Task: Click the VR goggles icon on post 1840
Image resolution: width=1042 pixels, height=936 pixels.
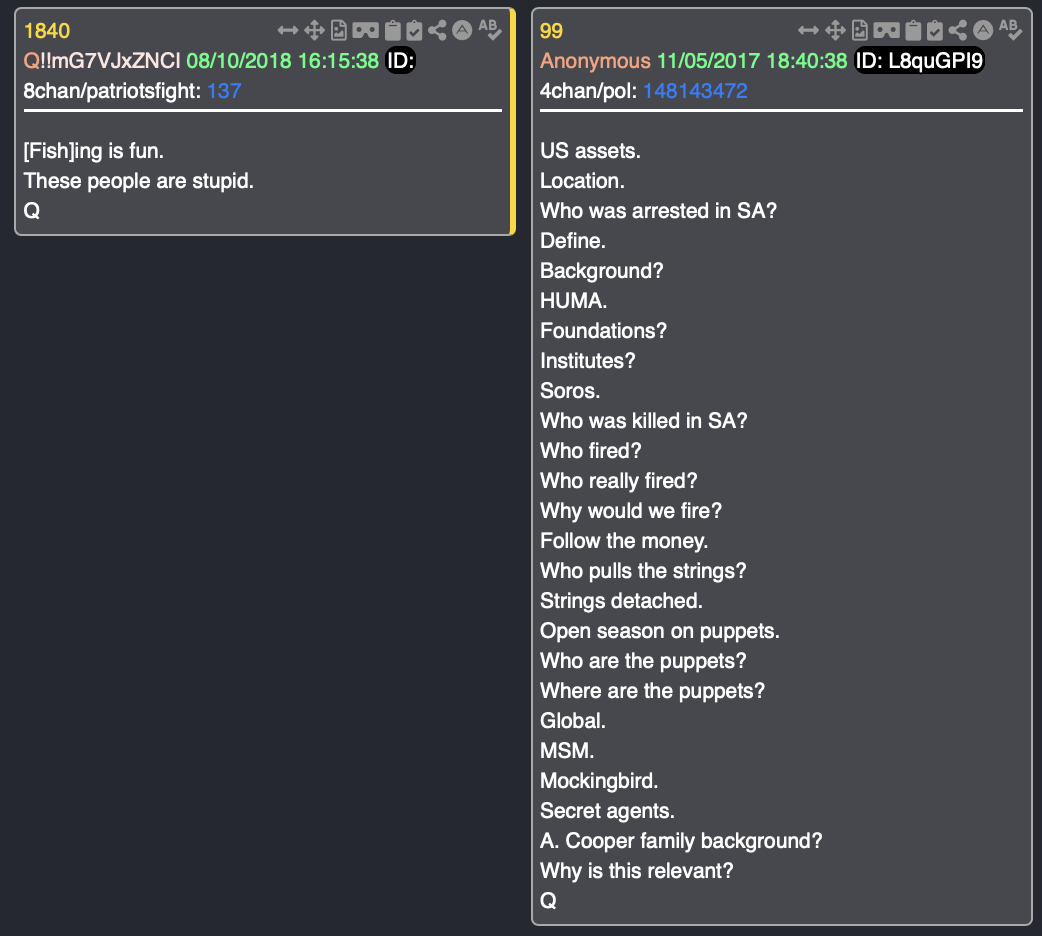Action: click(366, 31)
